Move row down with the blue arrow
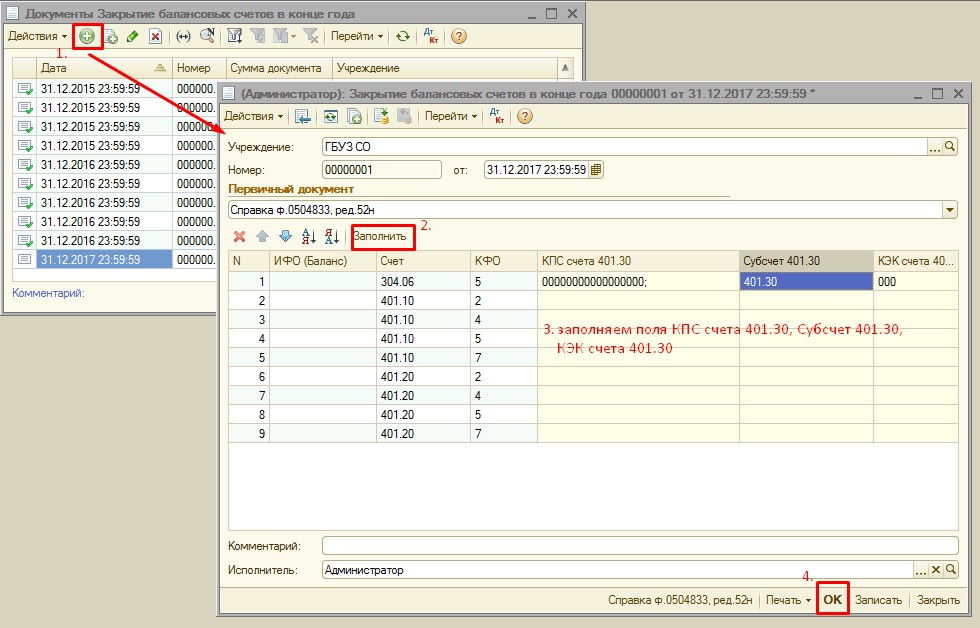Screen dimensions: 980x628 tap(284, 237)
